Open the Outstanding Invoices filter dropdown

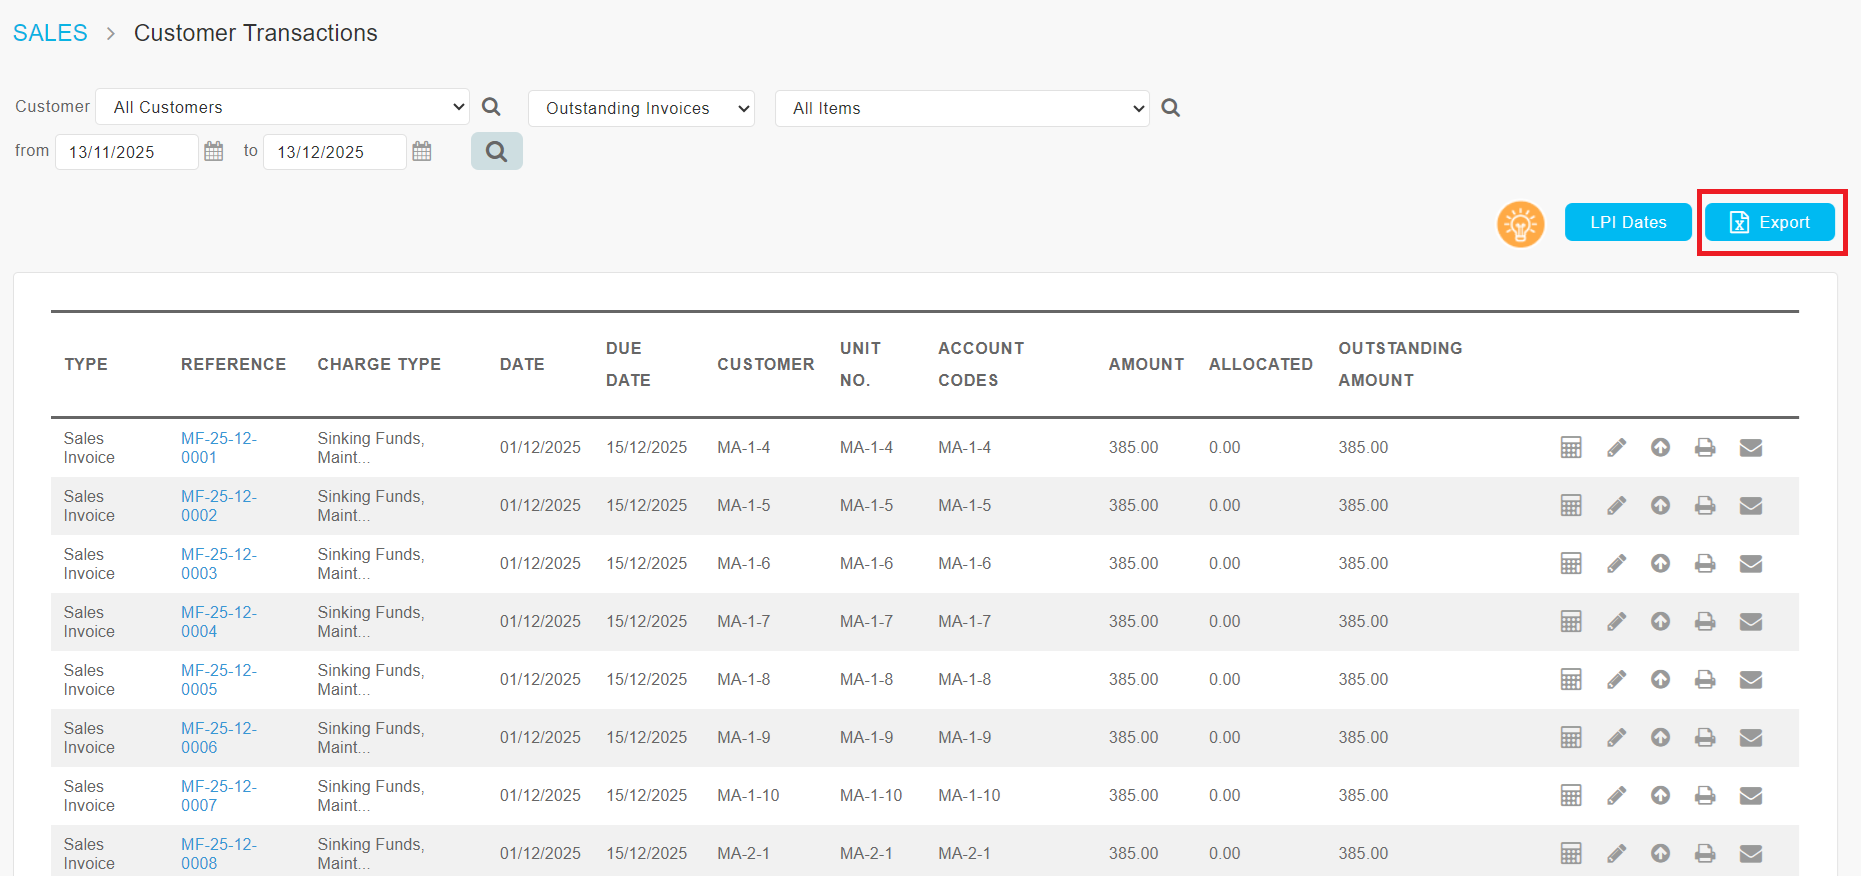pos(641,108)
